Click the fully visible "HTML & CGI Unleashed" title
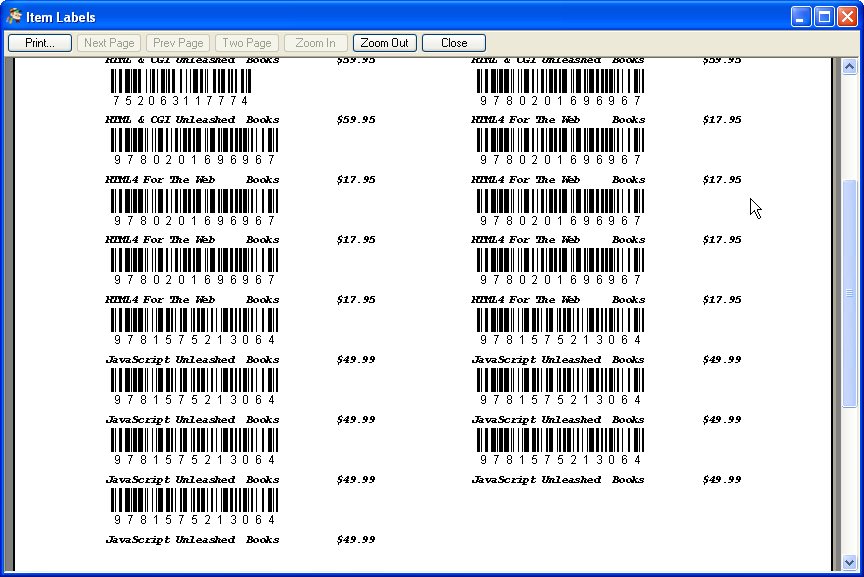The image size is (864, 577). [x=170, y=120]
